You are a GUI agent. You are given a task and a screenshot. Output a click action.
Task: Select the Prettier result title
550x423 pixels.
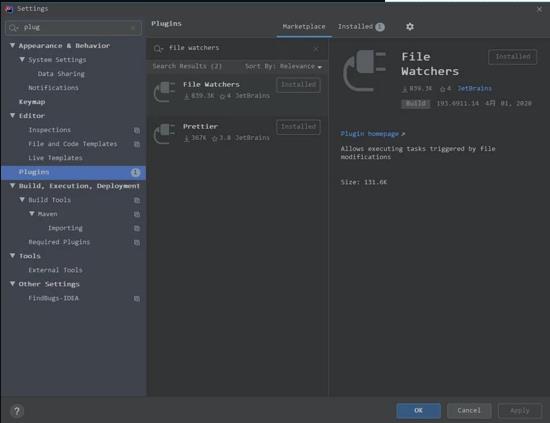pos(200,127)
